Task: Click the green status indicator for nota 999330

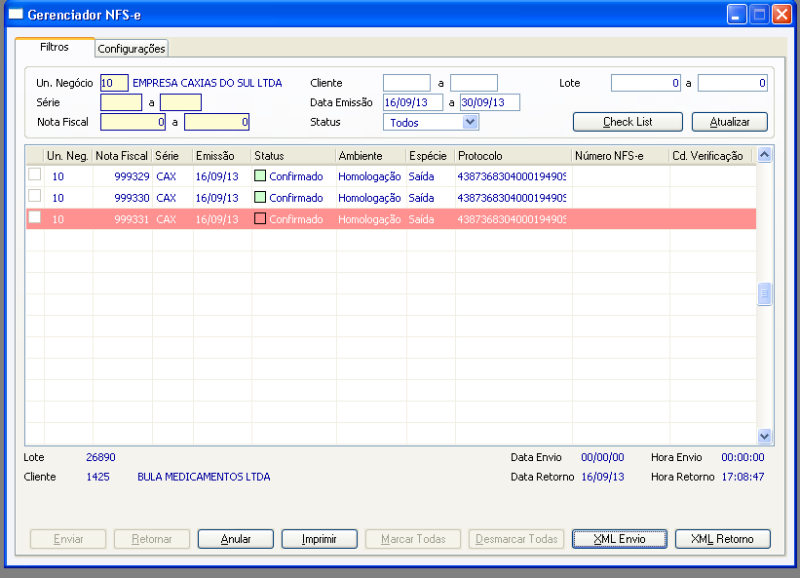Action: click(x=260, y=197)
